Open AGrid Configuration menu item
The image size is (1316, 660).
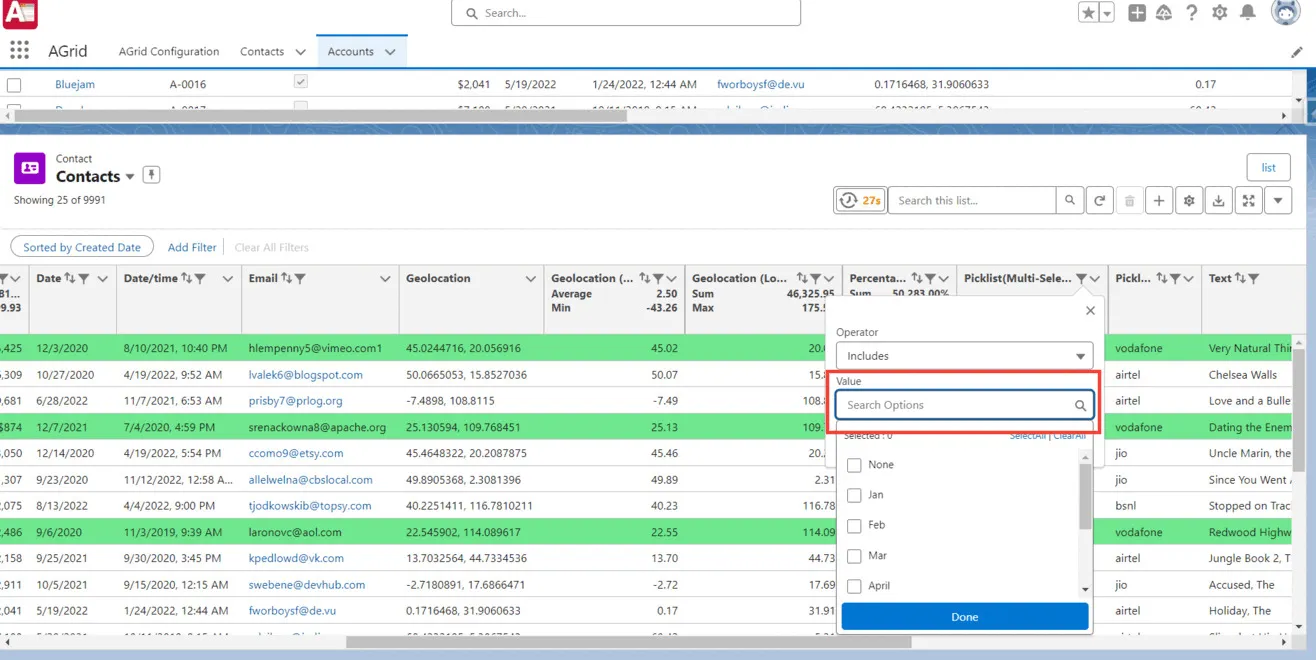click(168, 51)
